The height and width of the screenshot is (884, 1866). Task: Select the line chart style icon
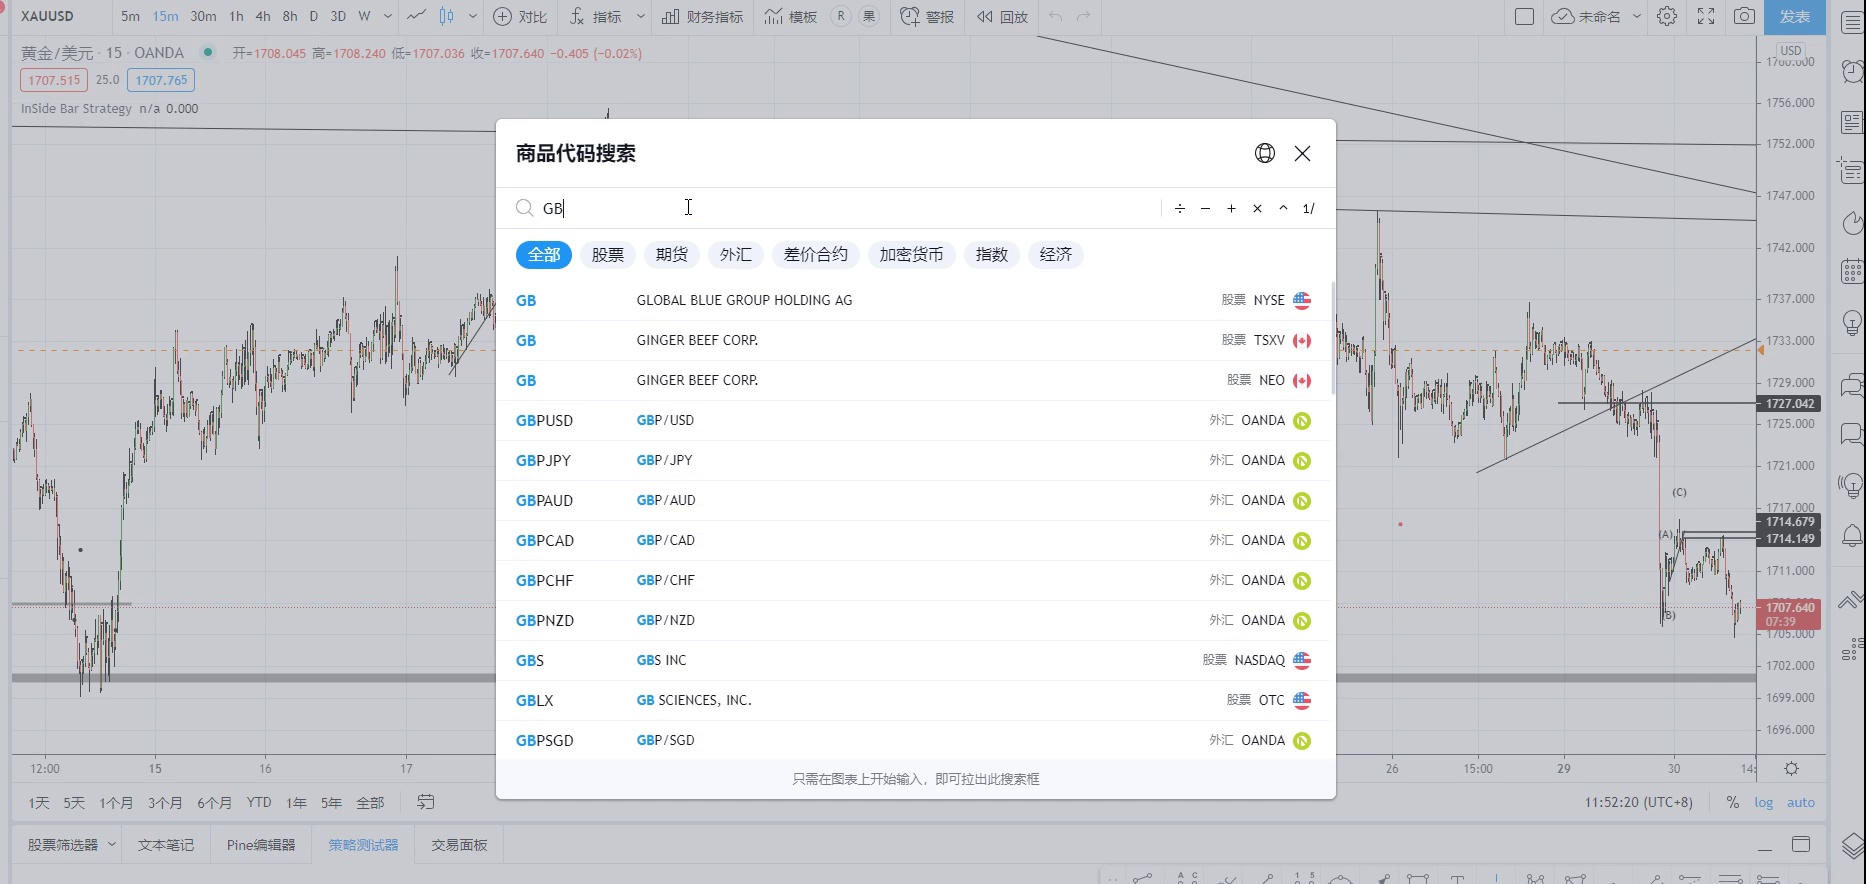click(x=416, y=16)
